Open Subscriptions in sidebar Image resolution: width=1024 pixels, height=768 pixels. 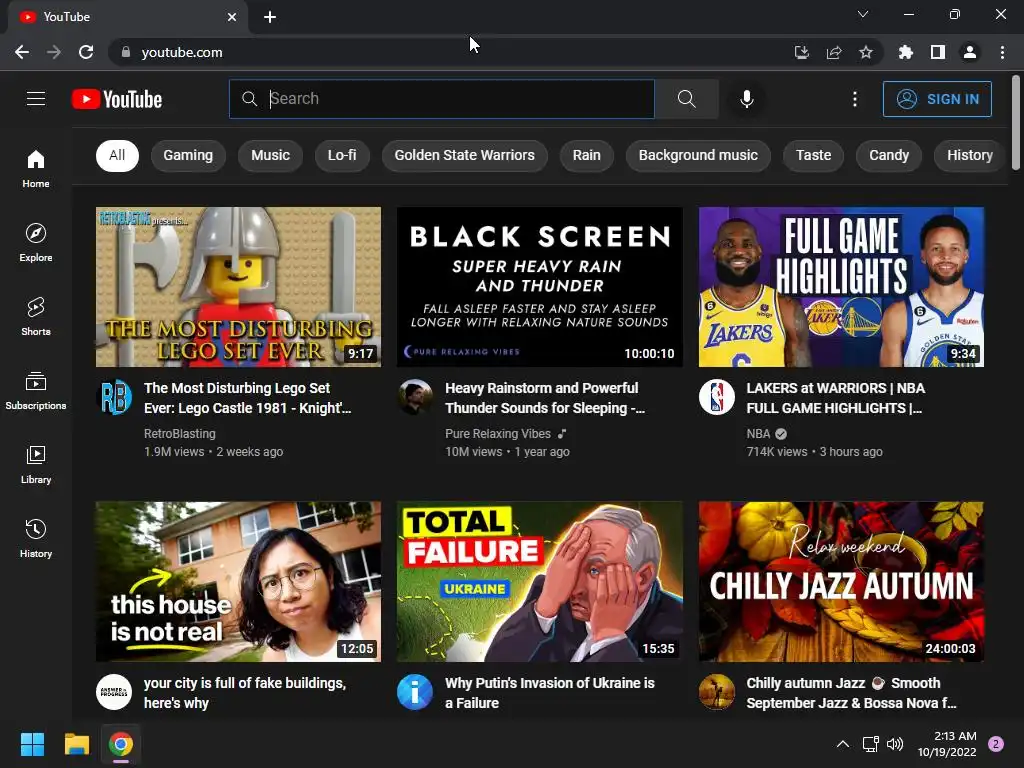point(36,390)
